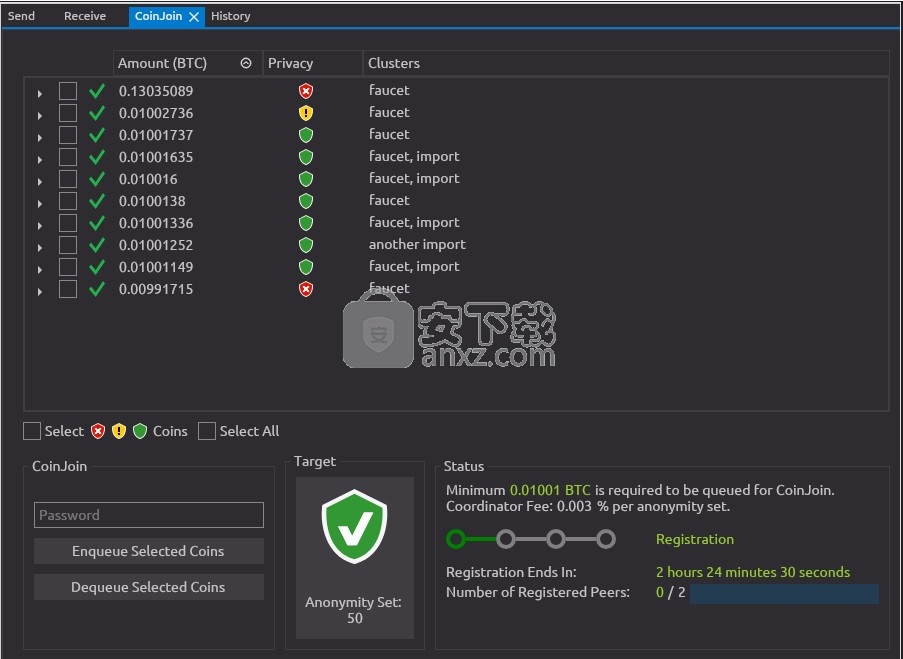903x659 pixels.
Task: Go to the History tab
Action: click(x=230, y=16)
